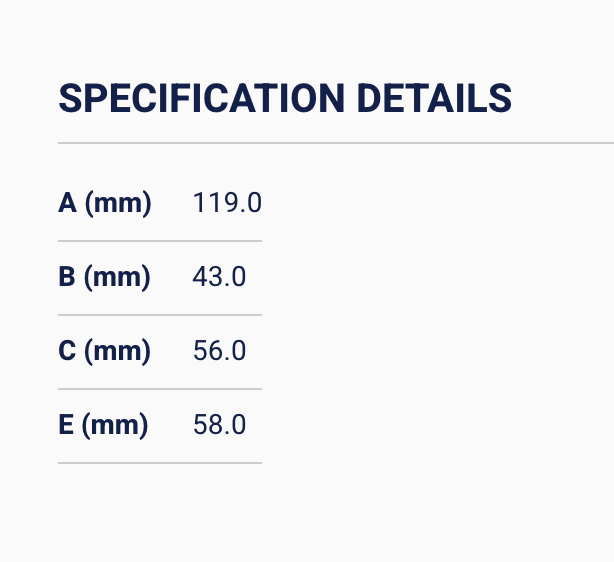Click the divider below the A (mm) row
The width and height of the screenshot is (614, 562).
point(160,241)
